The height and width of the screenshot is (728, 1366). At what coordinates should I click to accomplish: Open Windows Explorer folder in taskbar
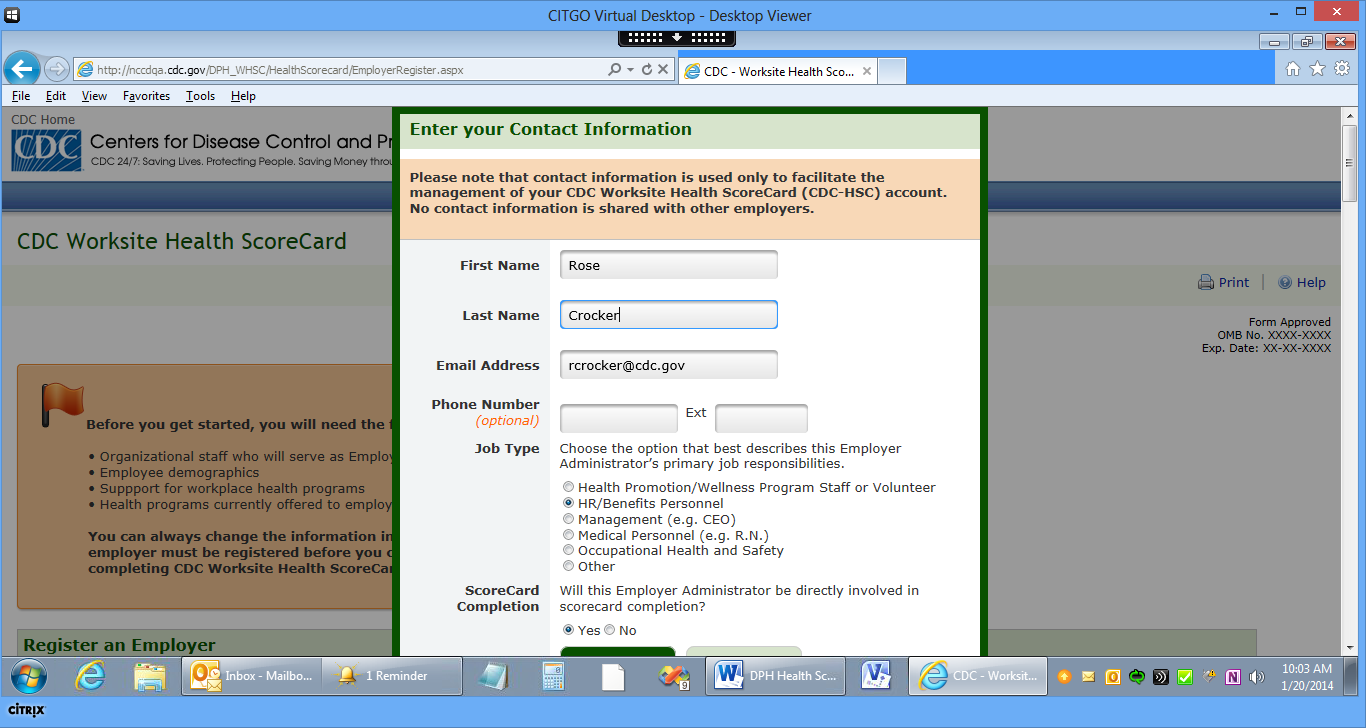click(x=149, y=676)
